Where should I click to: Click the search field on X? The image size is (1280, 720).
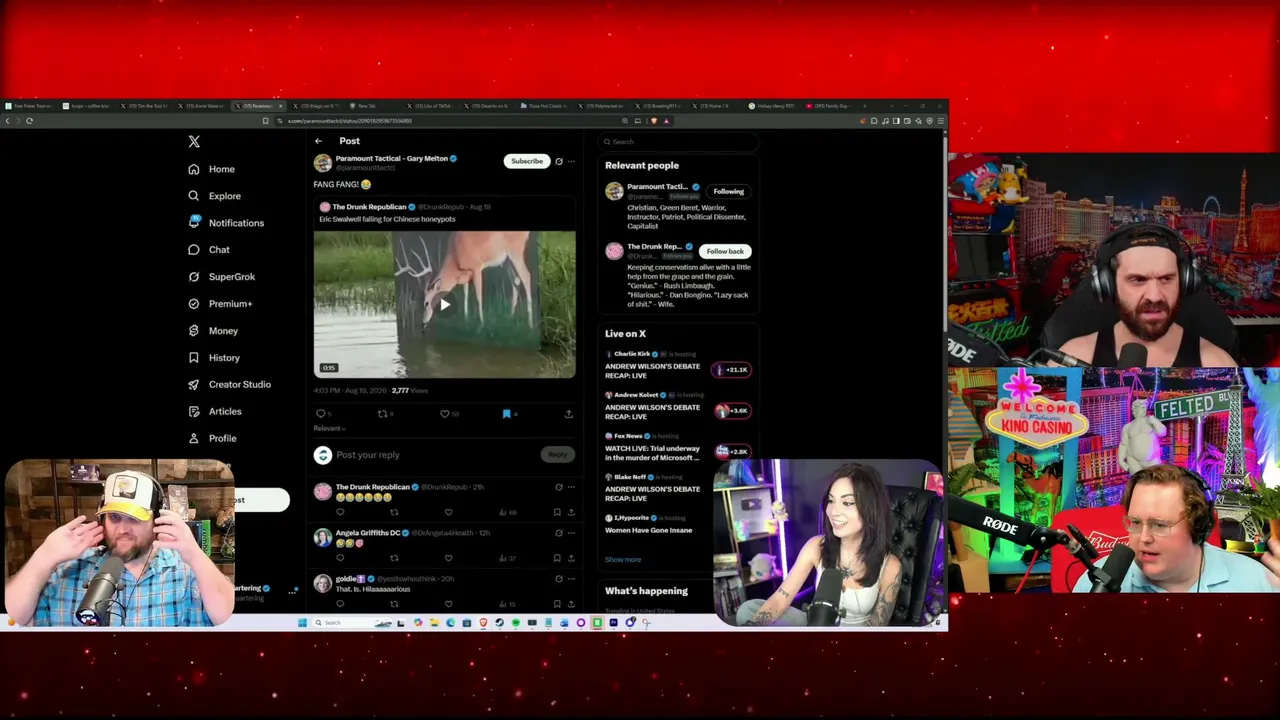(680, 142)
